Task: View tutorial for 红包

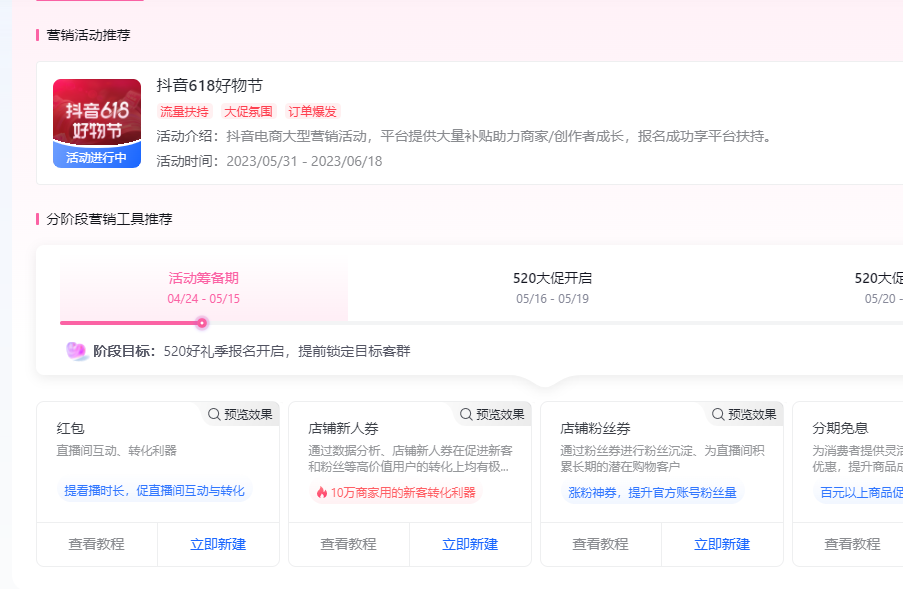Action: point(97,544)
